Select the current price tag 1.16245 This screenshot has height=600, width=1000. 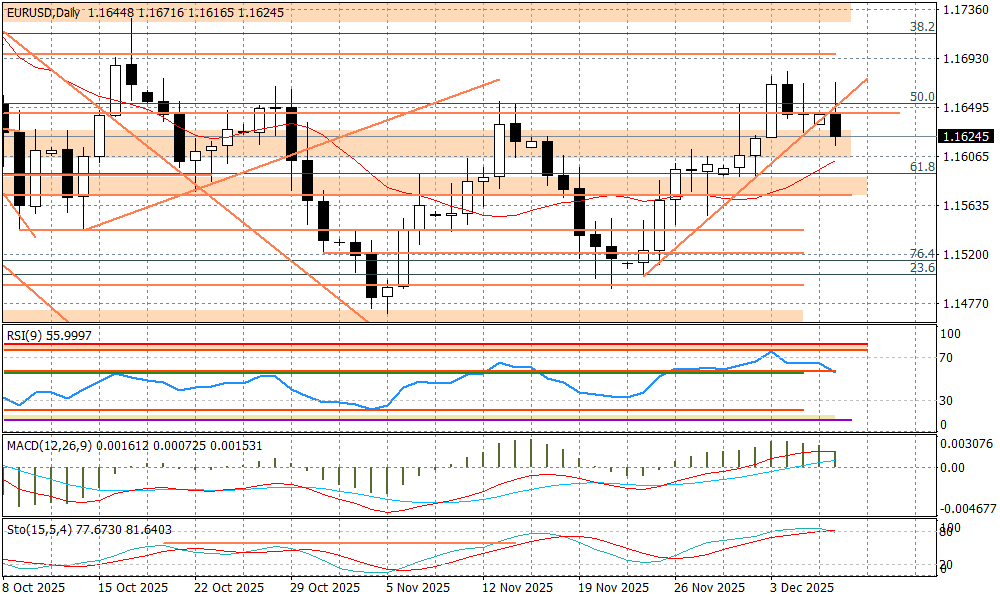point(966,136)
